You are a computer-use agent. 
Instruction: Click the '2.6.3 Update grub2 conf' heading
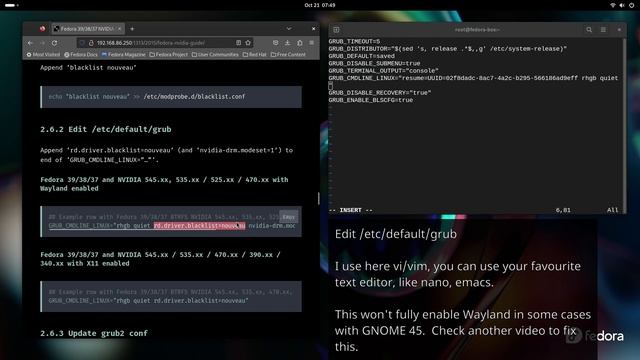[x=94, y=333]
